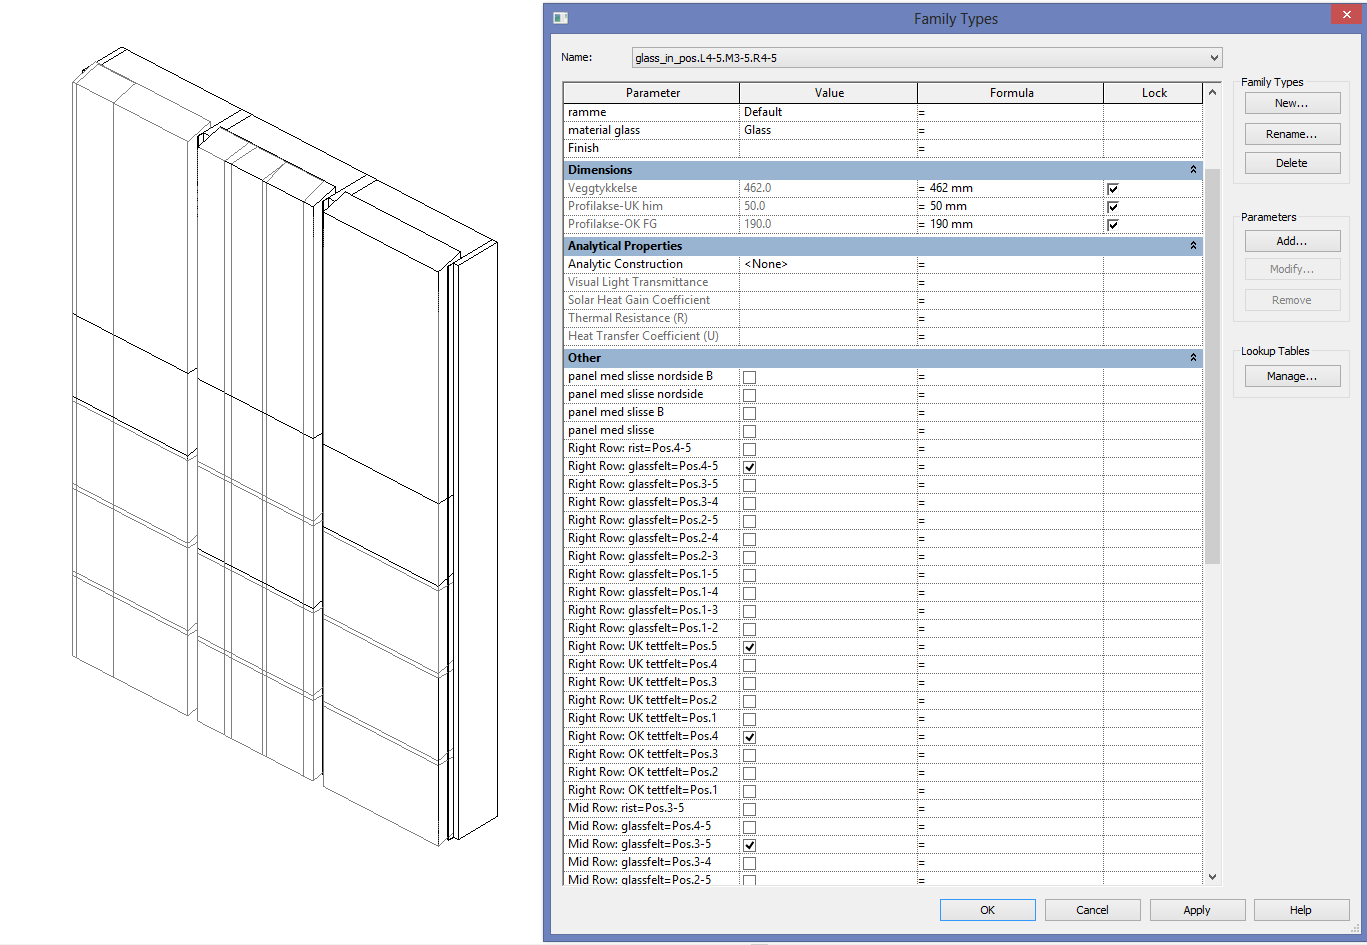Click Analytic Construction <None> value
This screenshot has width=1367, height=945.
pos(828,264)
